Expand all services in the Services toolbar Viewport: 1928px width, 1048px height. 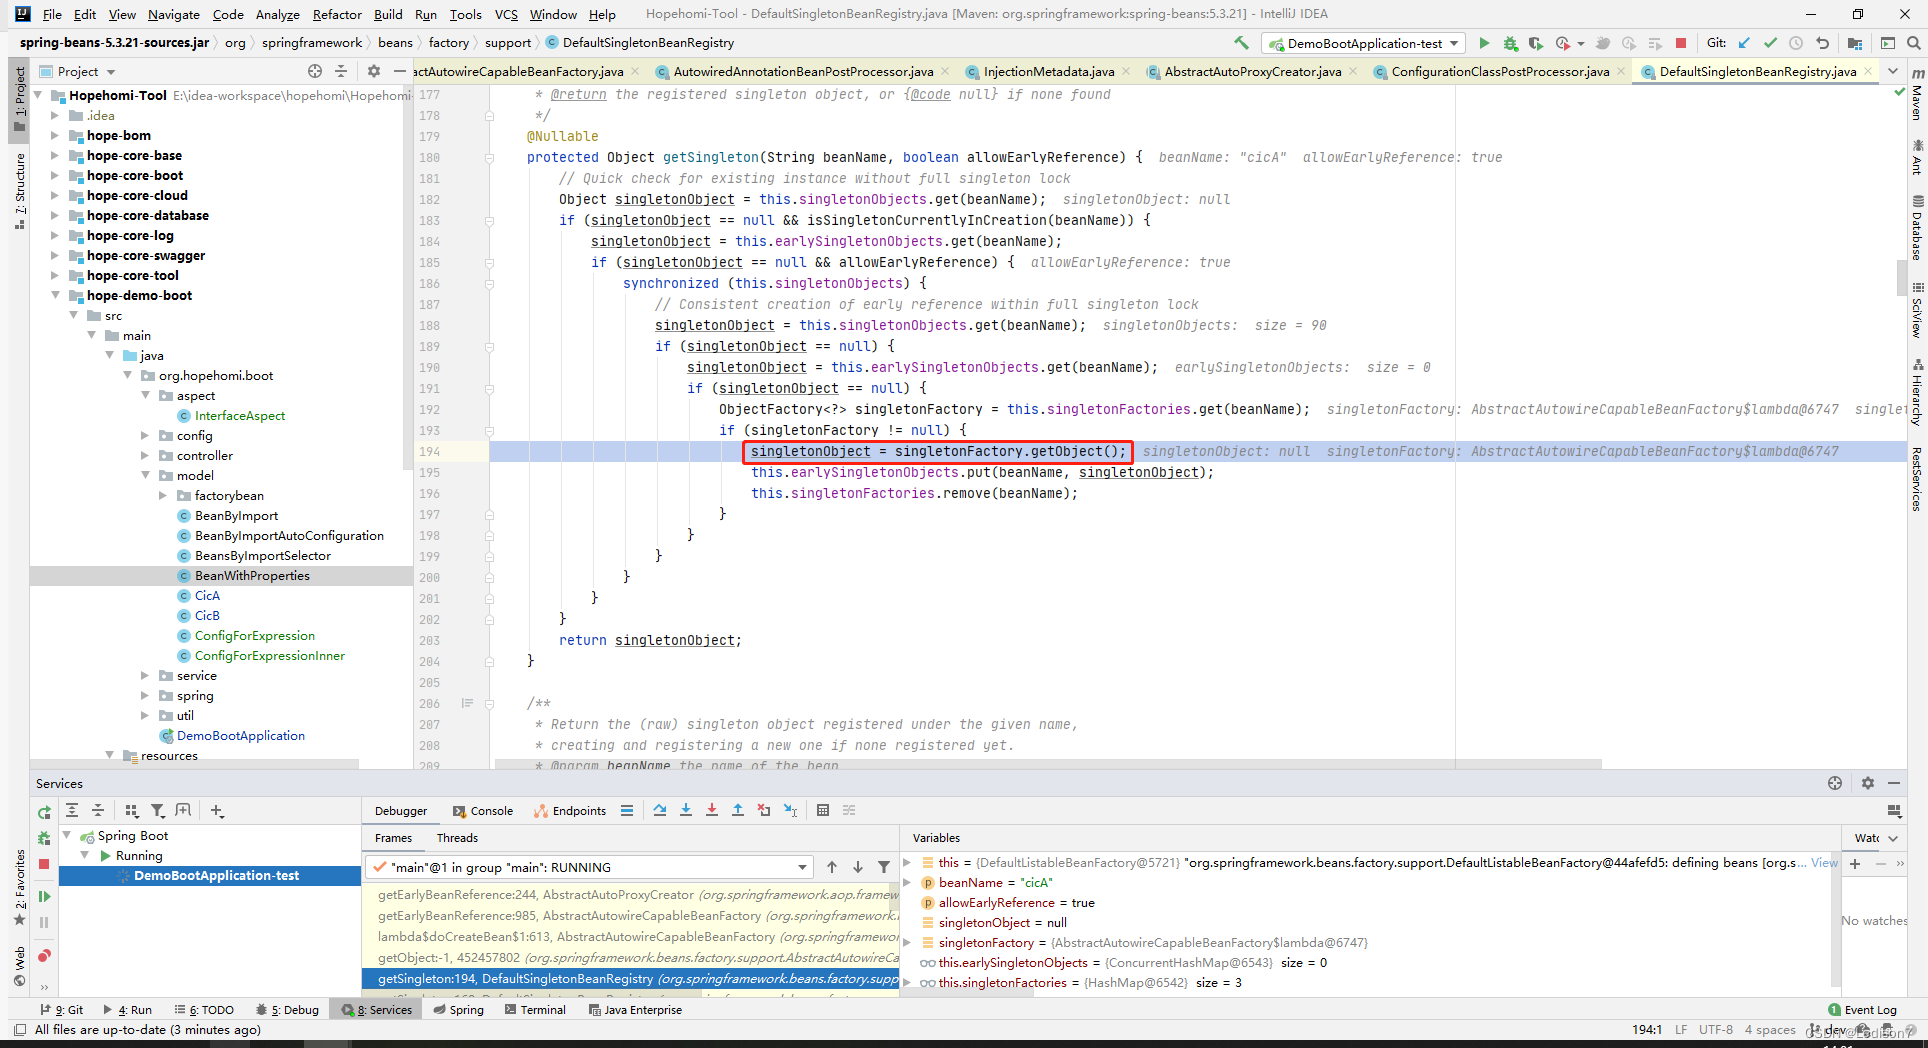click(72, 810)
